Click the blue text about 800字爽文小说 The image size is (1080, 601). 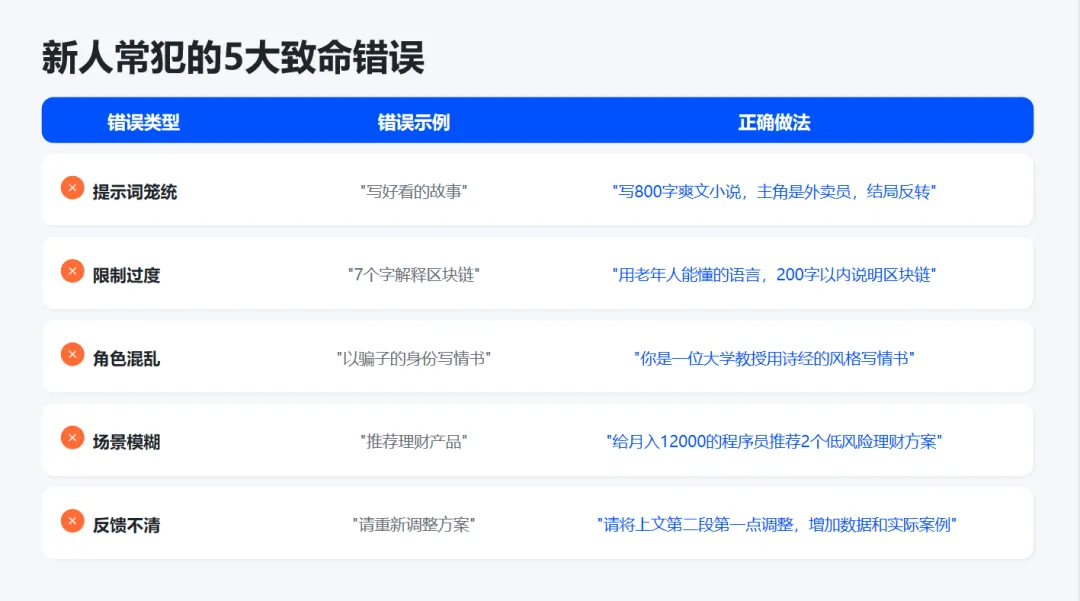774,191
